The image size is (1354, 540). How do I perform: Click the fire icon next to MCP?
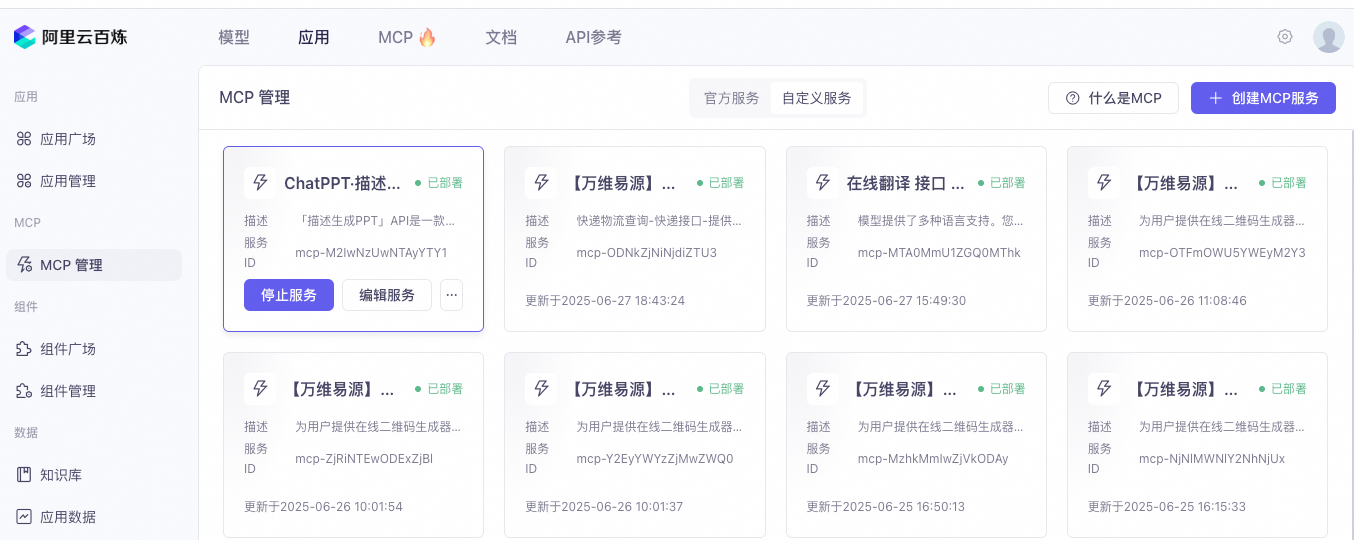(427, 37)
